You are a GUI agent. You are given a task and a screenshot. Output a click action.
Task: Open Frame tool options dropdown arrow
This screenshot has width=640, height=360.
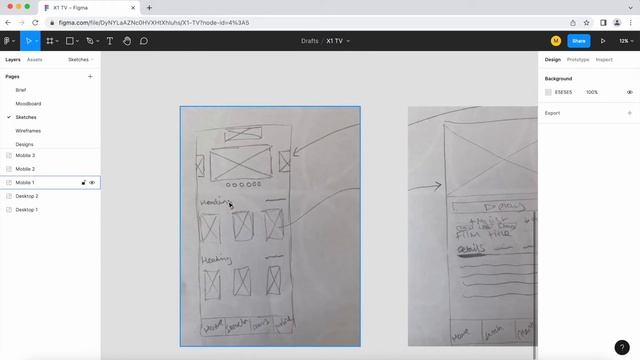click(x=57, y=41)
